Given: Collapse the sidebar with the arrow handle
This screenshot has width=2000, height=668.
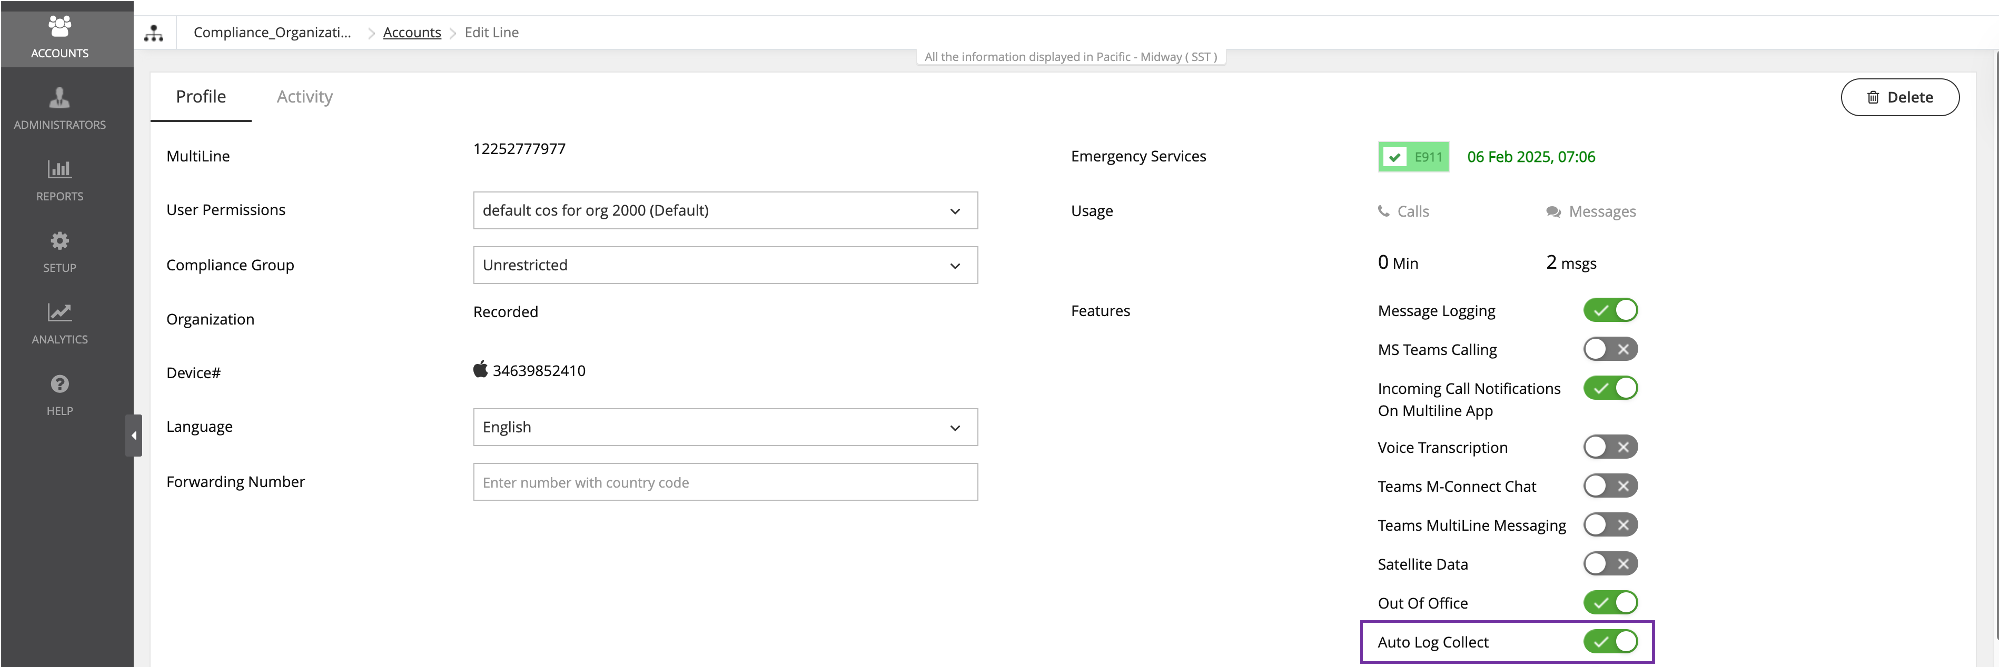Looking at the screenshot, I should (x=133, y=436).
